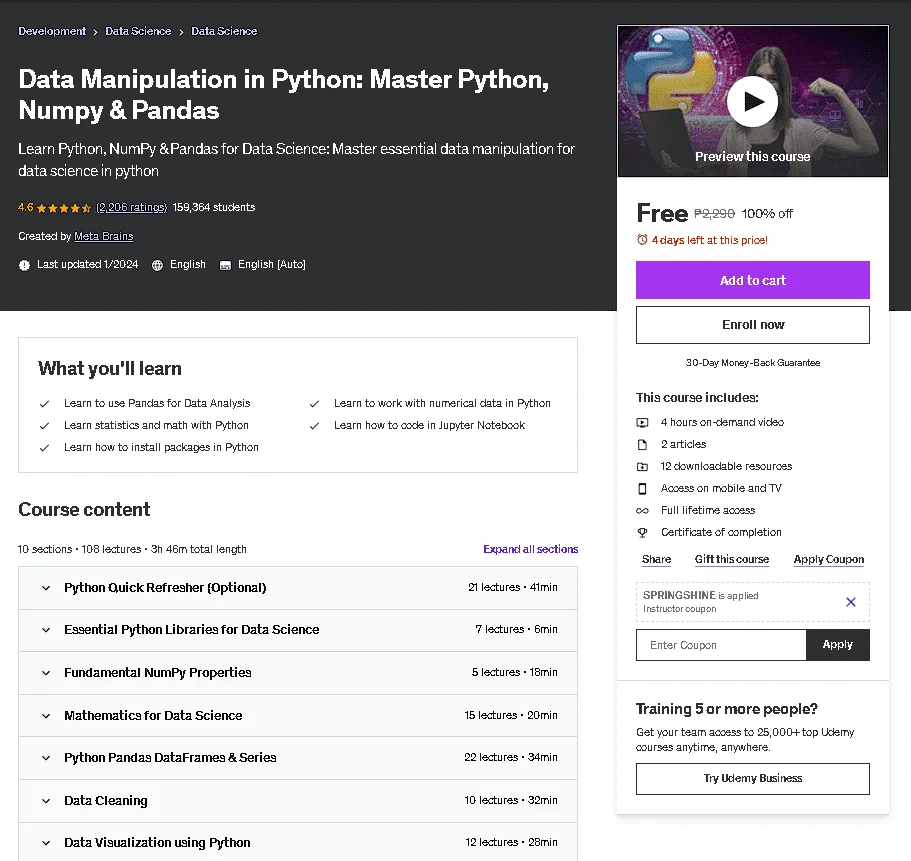Image resolution: width=911 pixels, height=861 pixels.
Task: Click the video icon beside on-demand video
Action: coord(642,422)
